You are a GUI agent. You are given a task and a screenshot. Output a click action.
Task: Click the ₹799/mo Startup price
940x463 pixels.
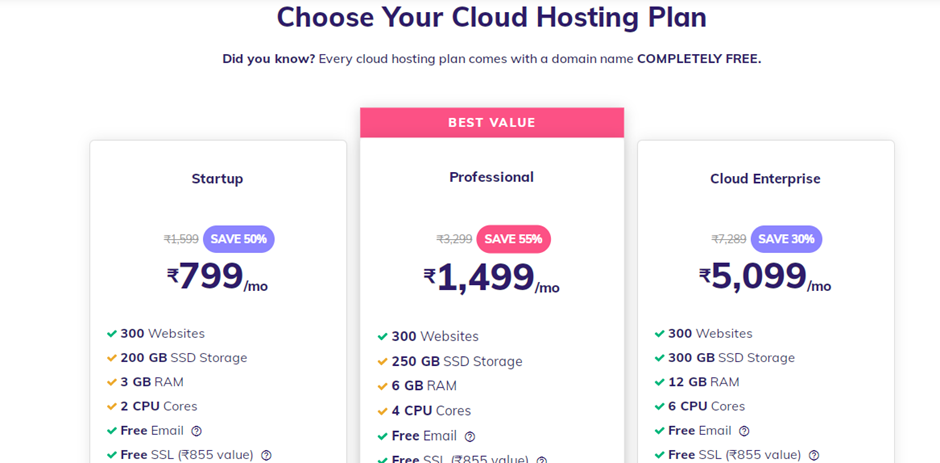tap(217, 277)
